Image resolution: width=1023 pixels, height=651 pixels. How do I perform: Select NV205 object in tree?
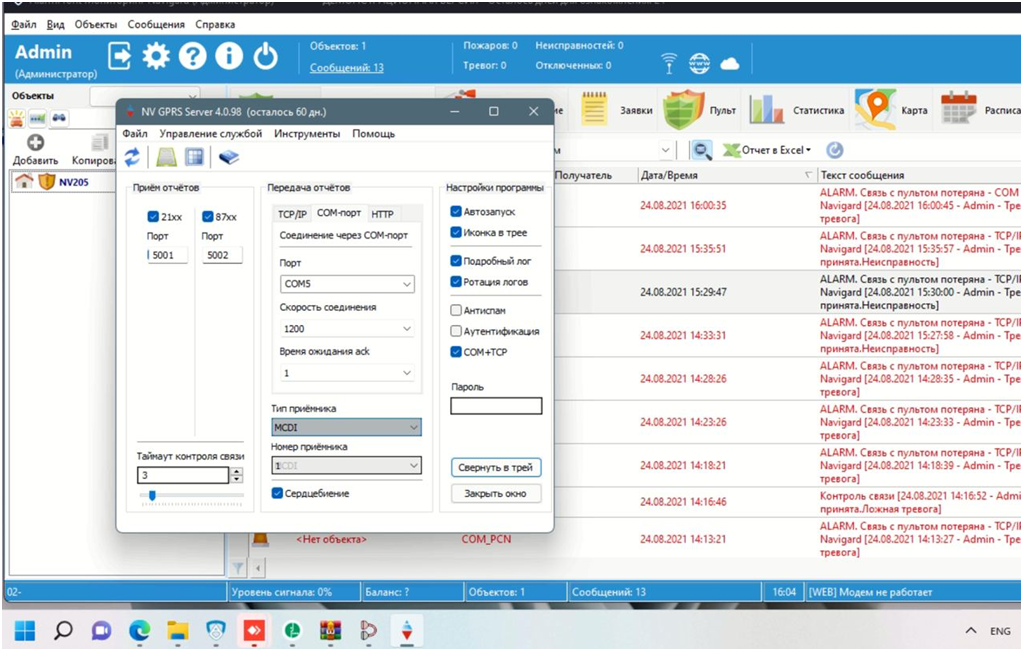point(73,182)
